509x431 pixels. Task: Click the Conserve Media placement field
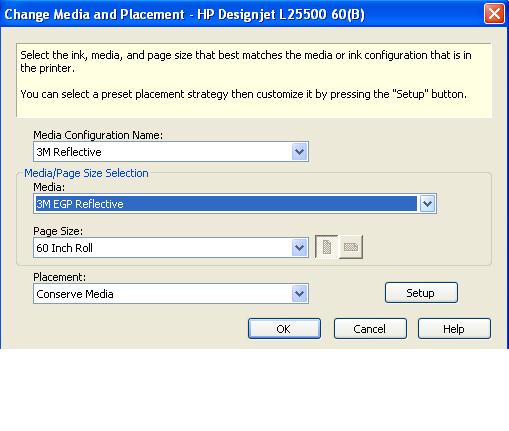(171, 294)
